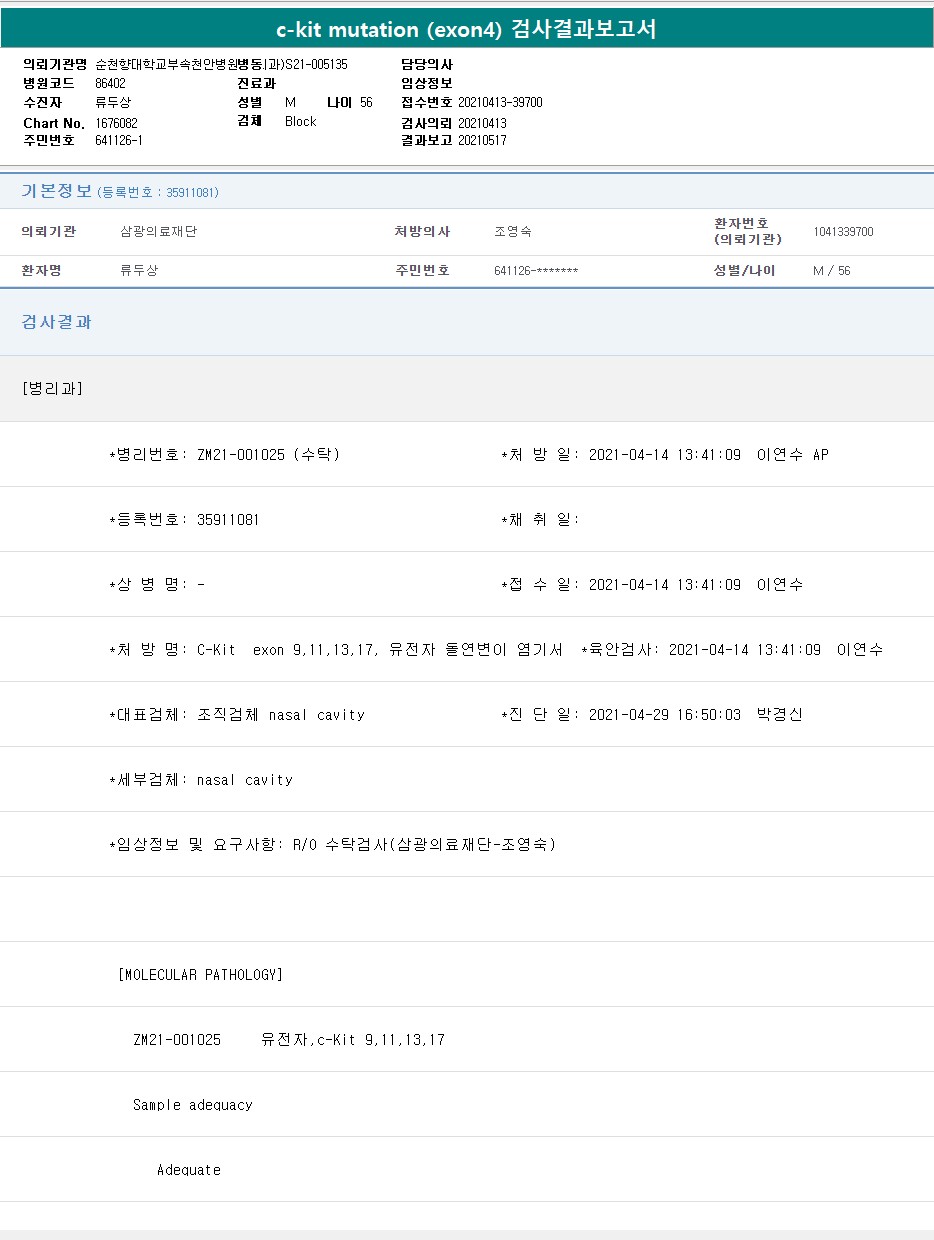Click patient number 1041339700

(843, 232)
